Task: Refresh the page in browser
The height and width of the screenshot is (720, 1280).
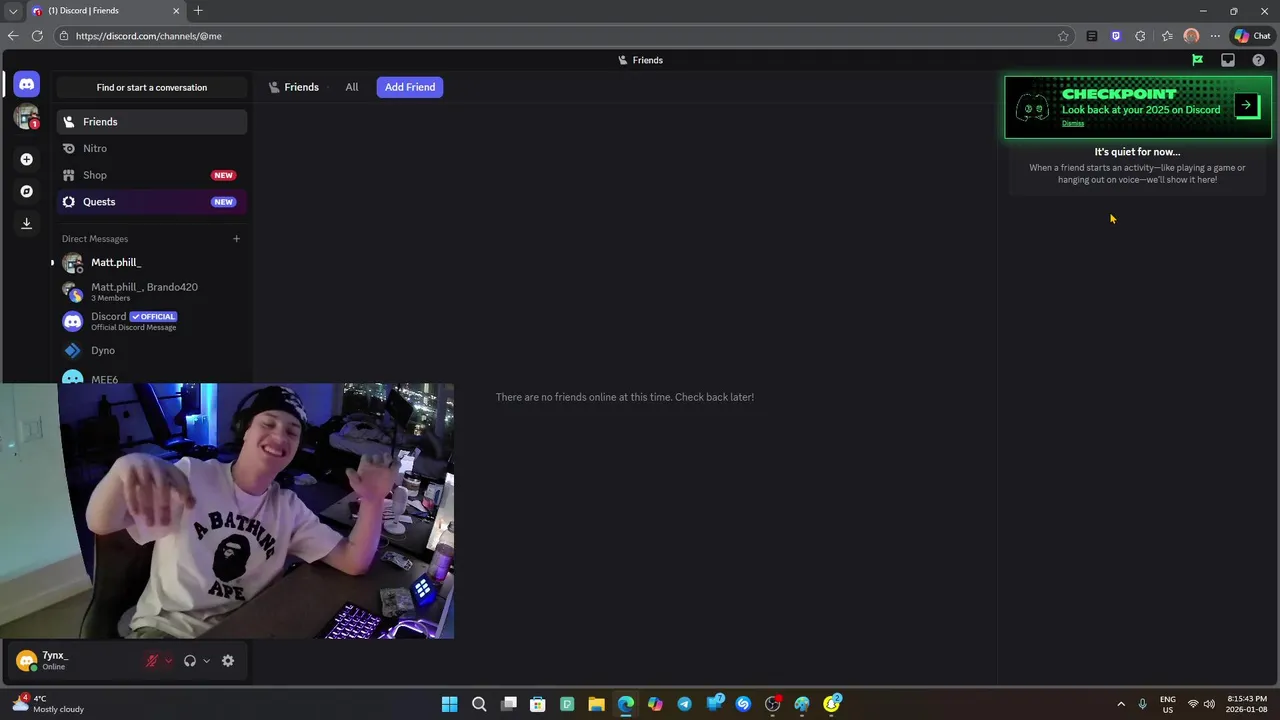Action: point(37,36)
